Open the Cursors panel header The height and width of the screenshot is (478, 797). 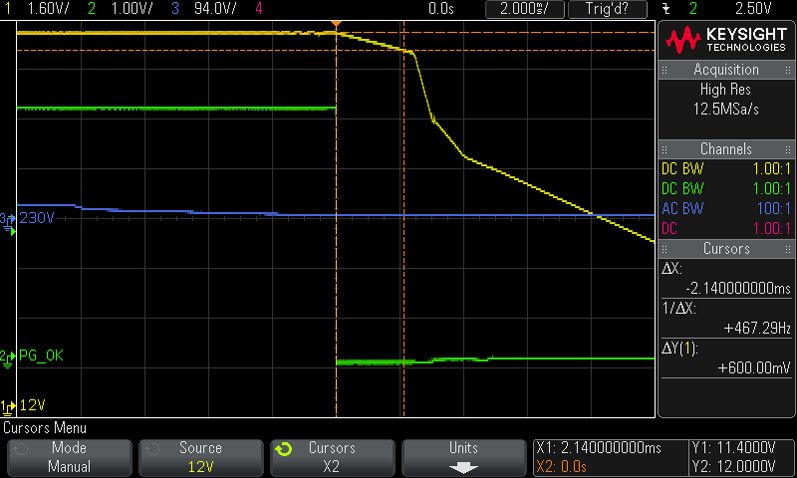pyautogui.click(x=726, y=249)
